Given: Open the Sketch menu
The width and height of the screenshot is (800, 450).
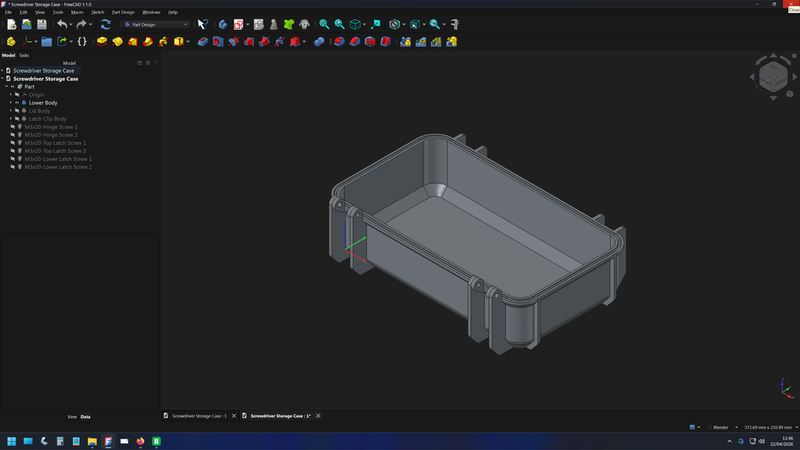Looking at the screenshot, I should click(x=97, y=12).
